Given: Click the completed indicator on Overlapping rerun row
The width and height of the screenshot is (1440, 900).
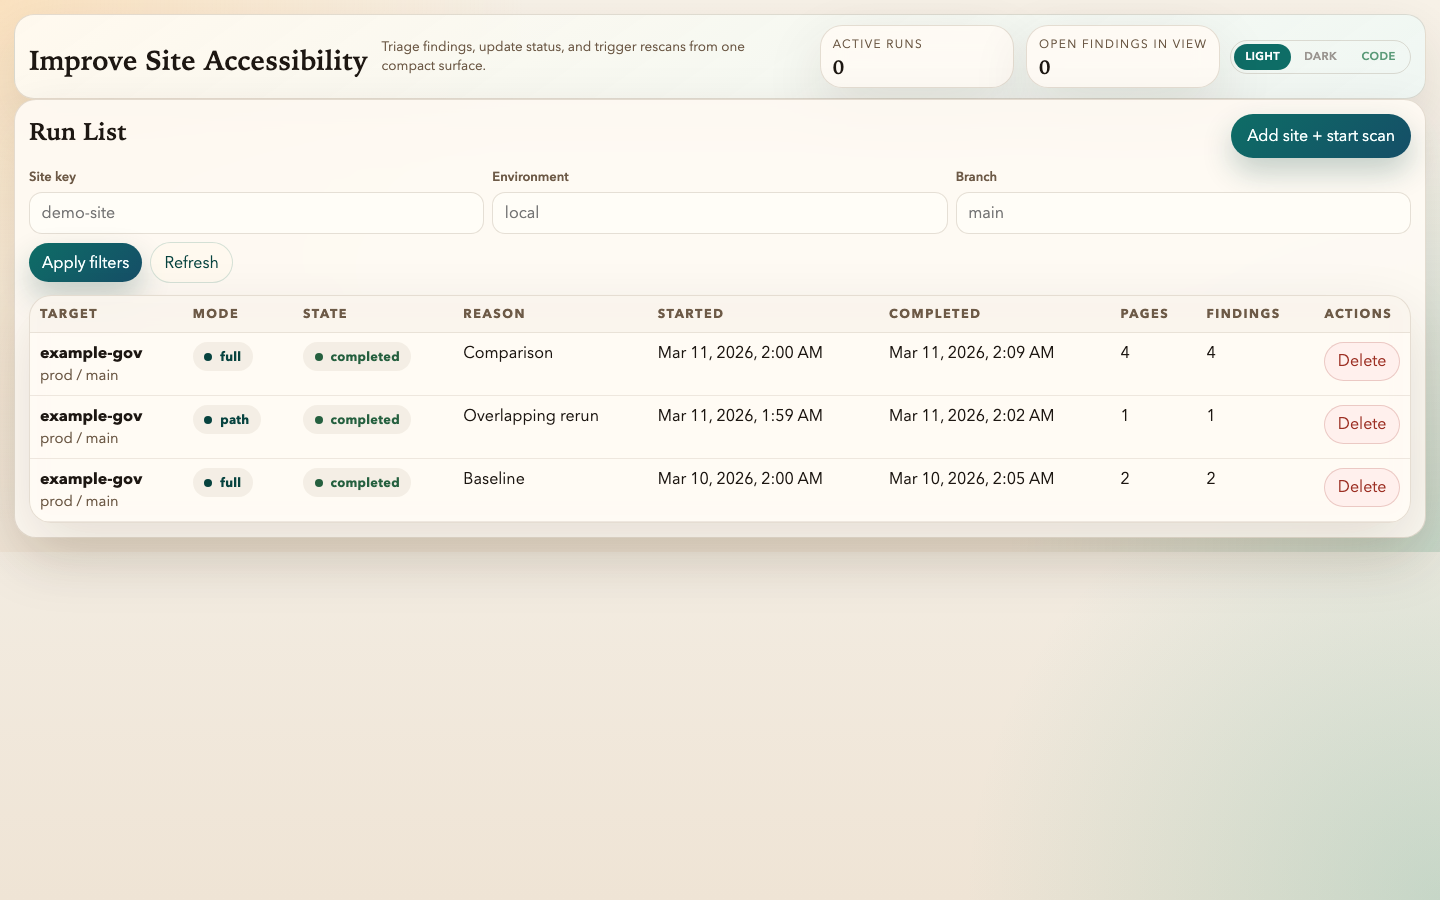Looking at the screenshot, I should point(319,420).
